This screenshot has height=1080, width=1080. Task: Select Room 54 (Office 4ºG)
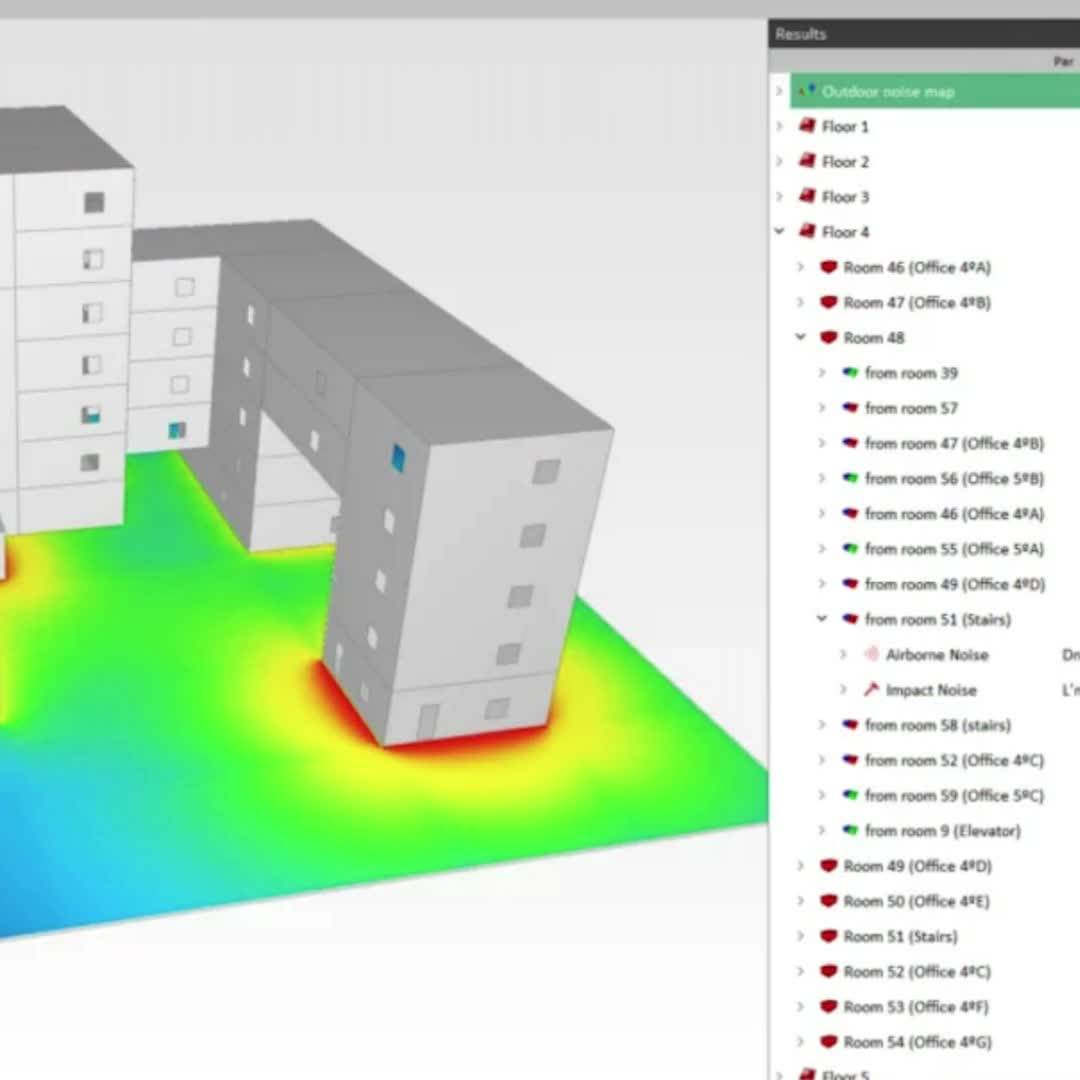tap(917, 1042)
